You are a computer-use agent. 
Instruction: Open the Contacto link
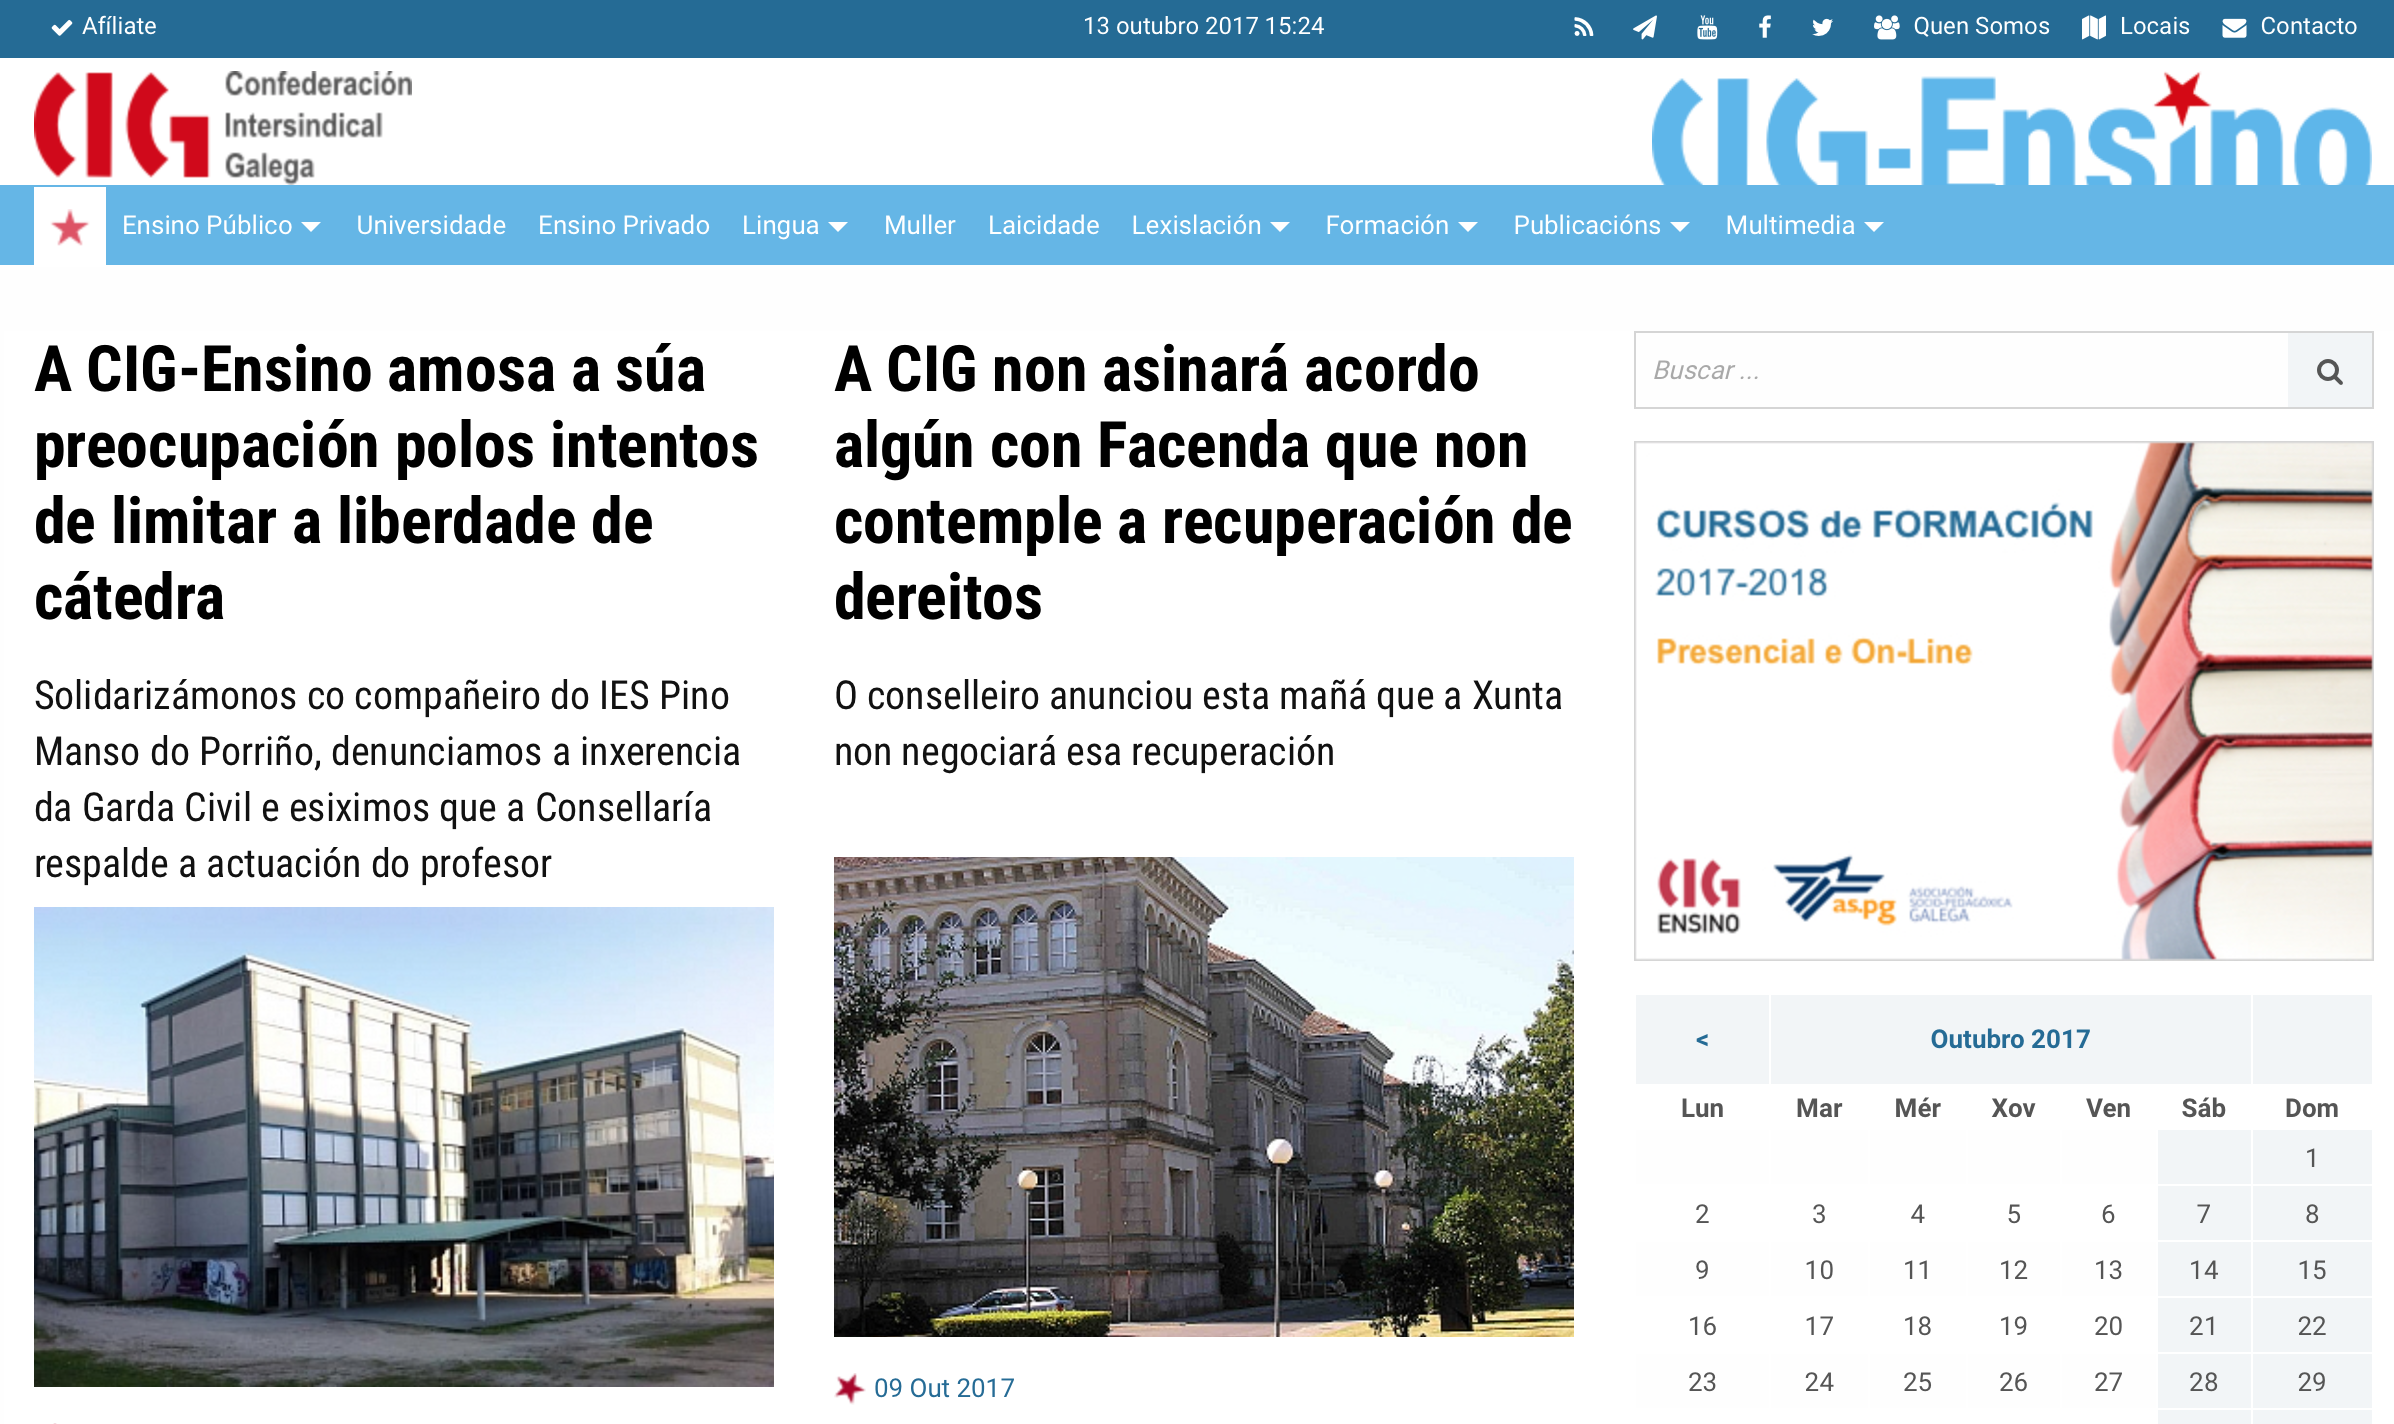pyautogui.click(x=2308, y=26)
